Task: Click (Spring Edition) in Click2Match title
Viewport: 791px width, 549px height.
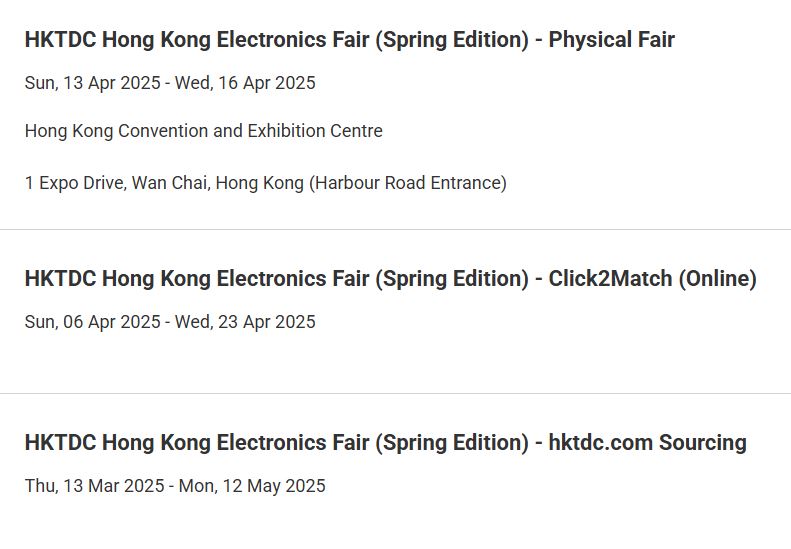Action: (452, 279)
